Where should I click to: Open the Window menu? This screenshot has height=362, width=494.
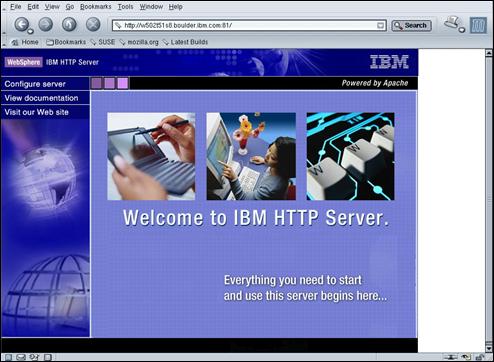tap(151, 7)
